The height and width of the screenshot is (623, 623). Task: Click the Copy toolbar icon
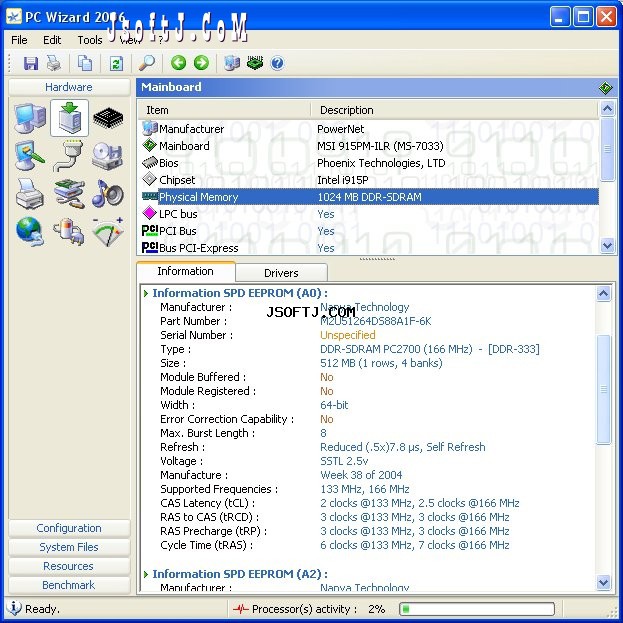coord(85,63)
